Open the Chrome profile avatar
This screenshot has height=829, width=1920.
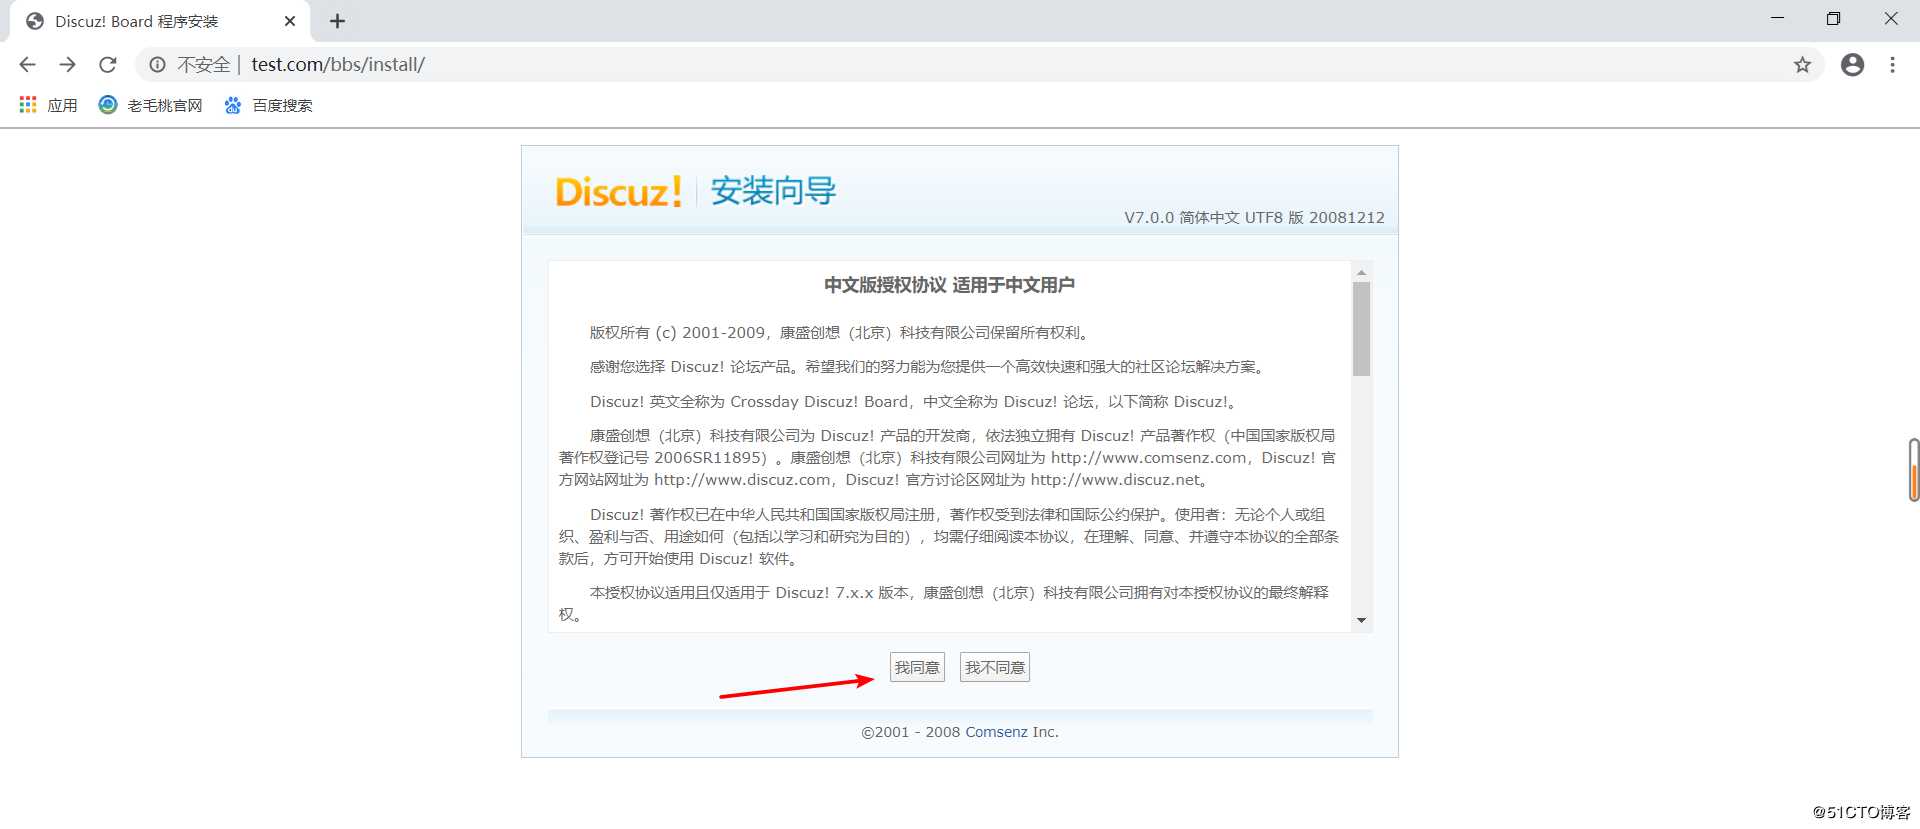pos(1853,65)
